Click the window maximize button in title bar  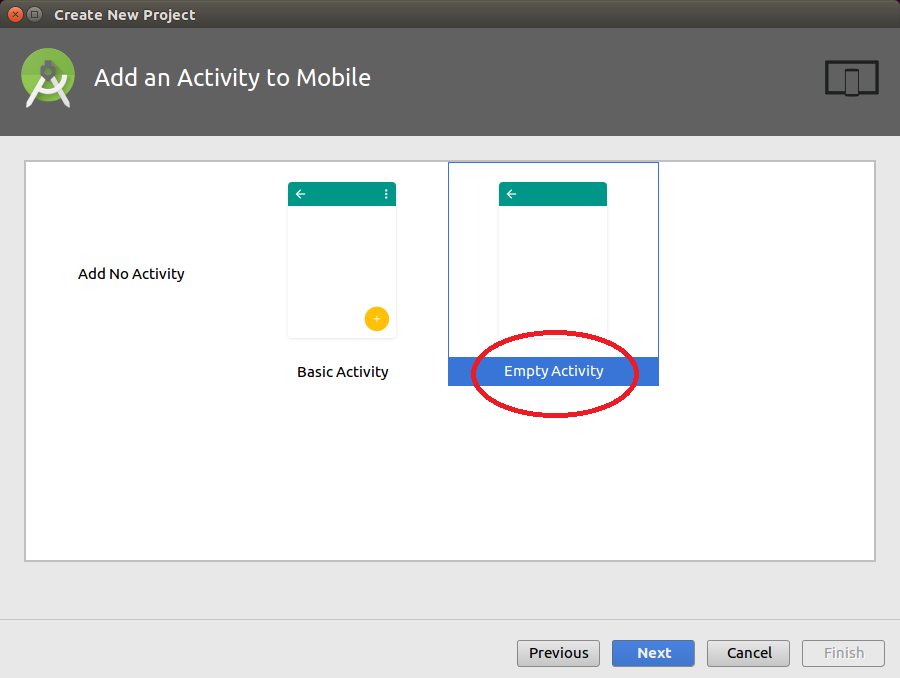[x=35, y=14]
